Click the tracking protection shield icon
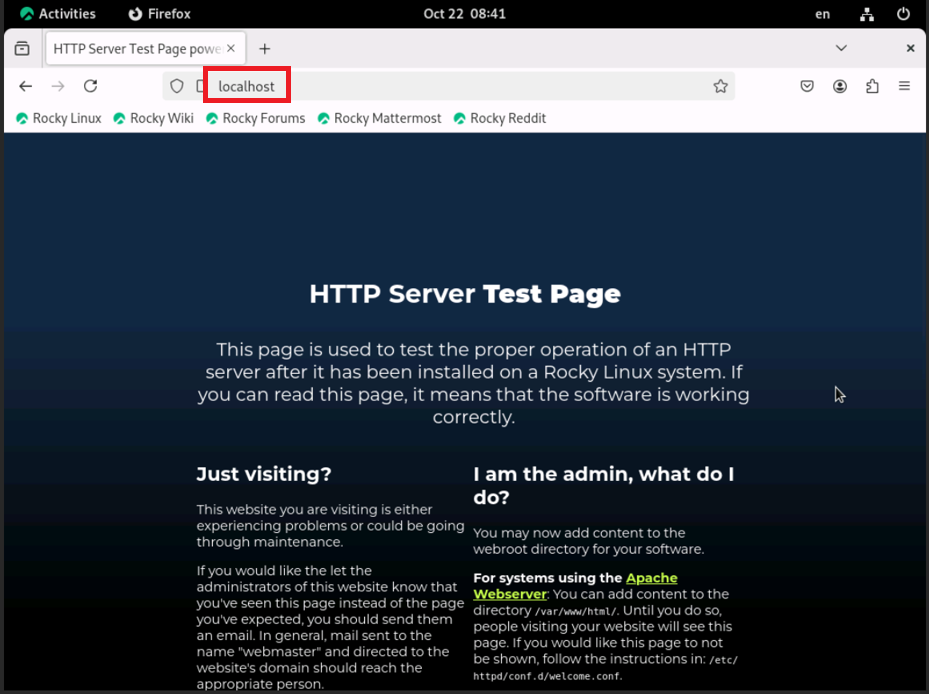Viewport: 929px width, 694px height. pyautogui.click(x=177, y=87)
